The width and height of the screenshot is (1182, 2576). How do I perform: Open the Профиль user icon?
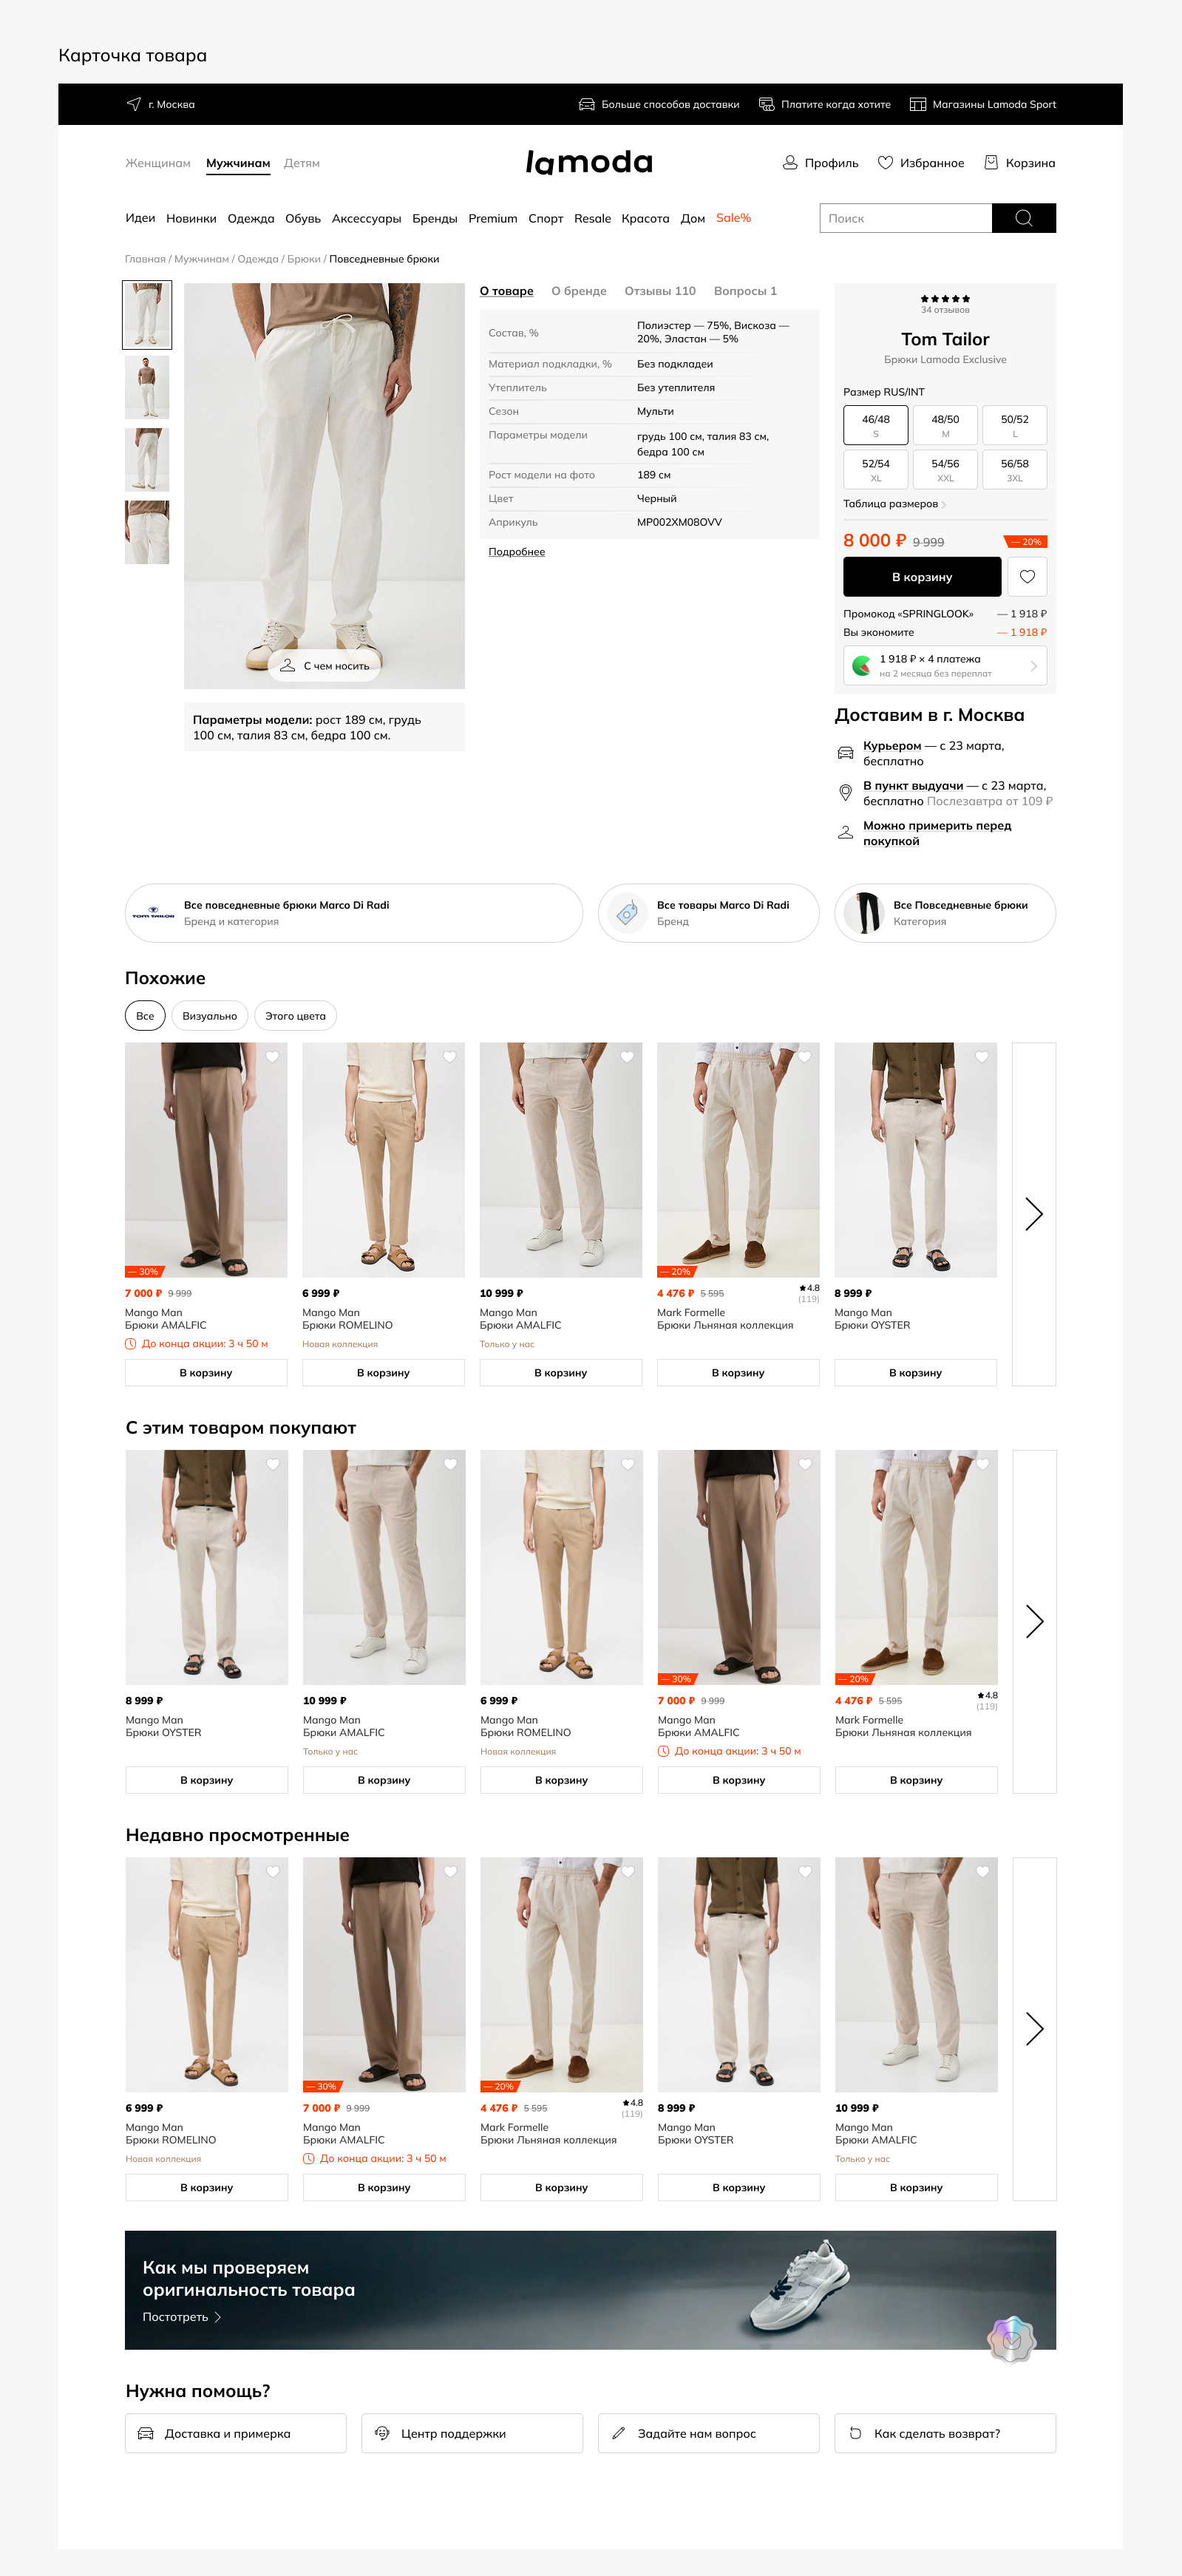pos(790,163)
